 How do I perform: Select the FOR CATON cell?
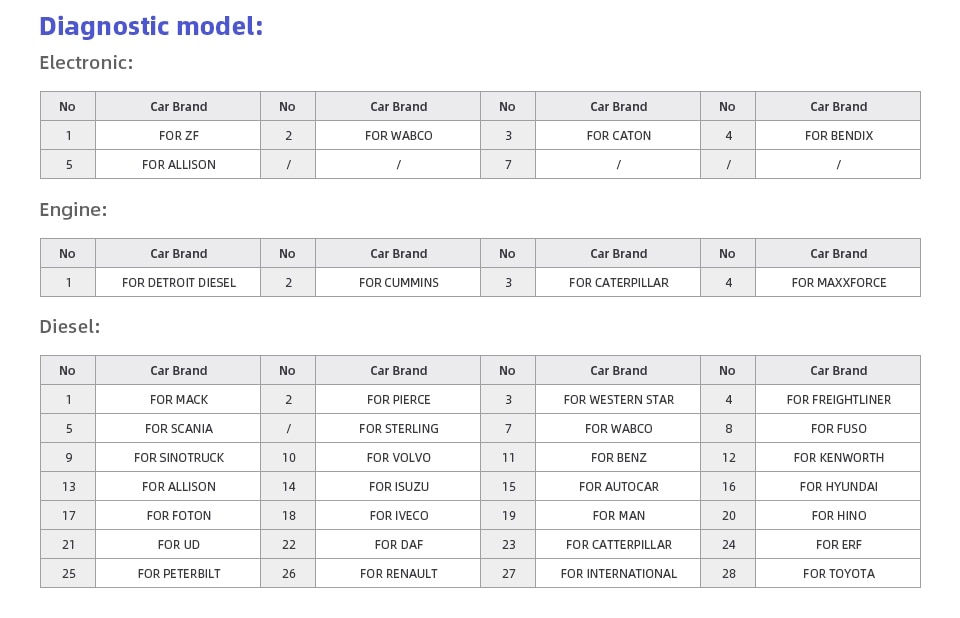[618, 135]
